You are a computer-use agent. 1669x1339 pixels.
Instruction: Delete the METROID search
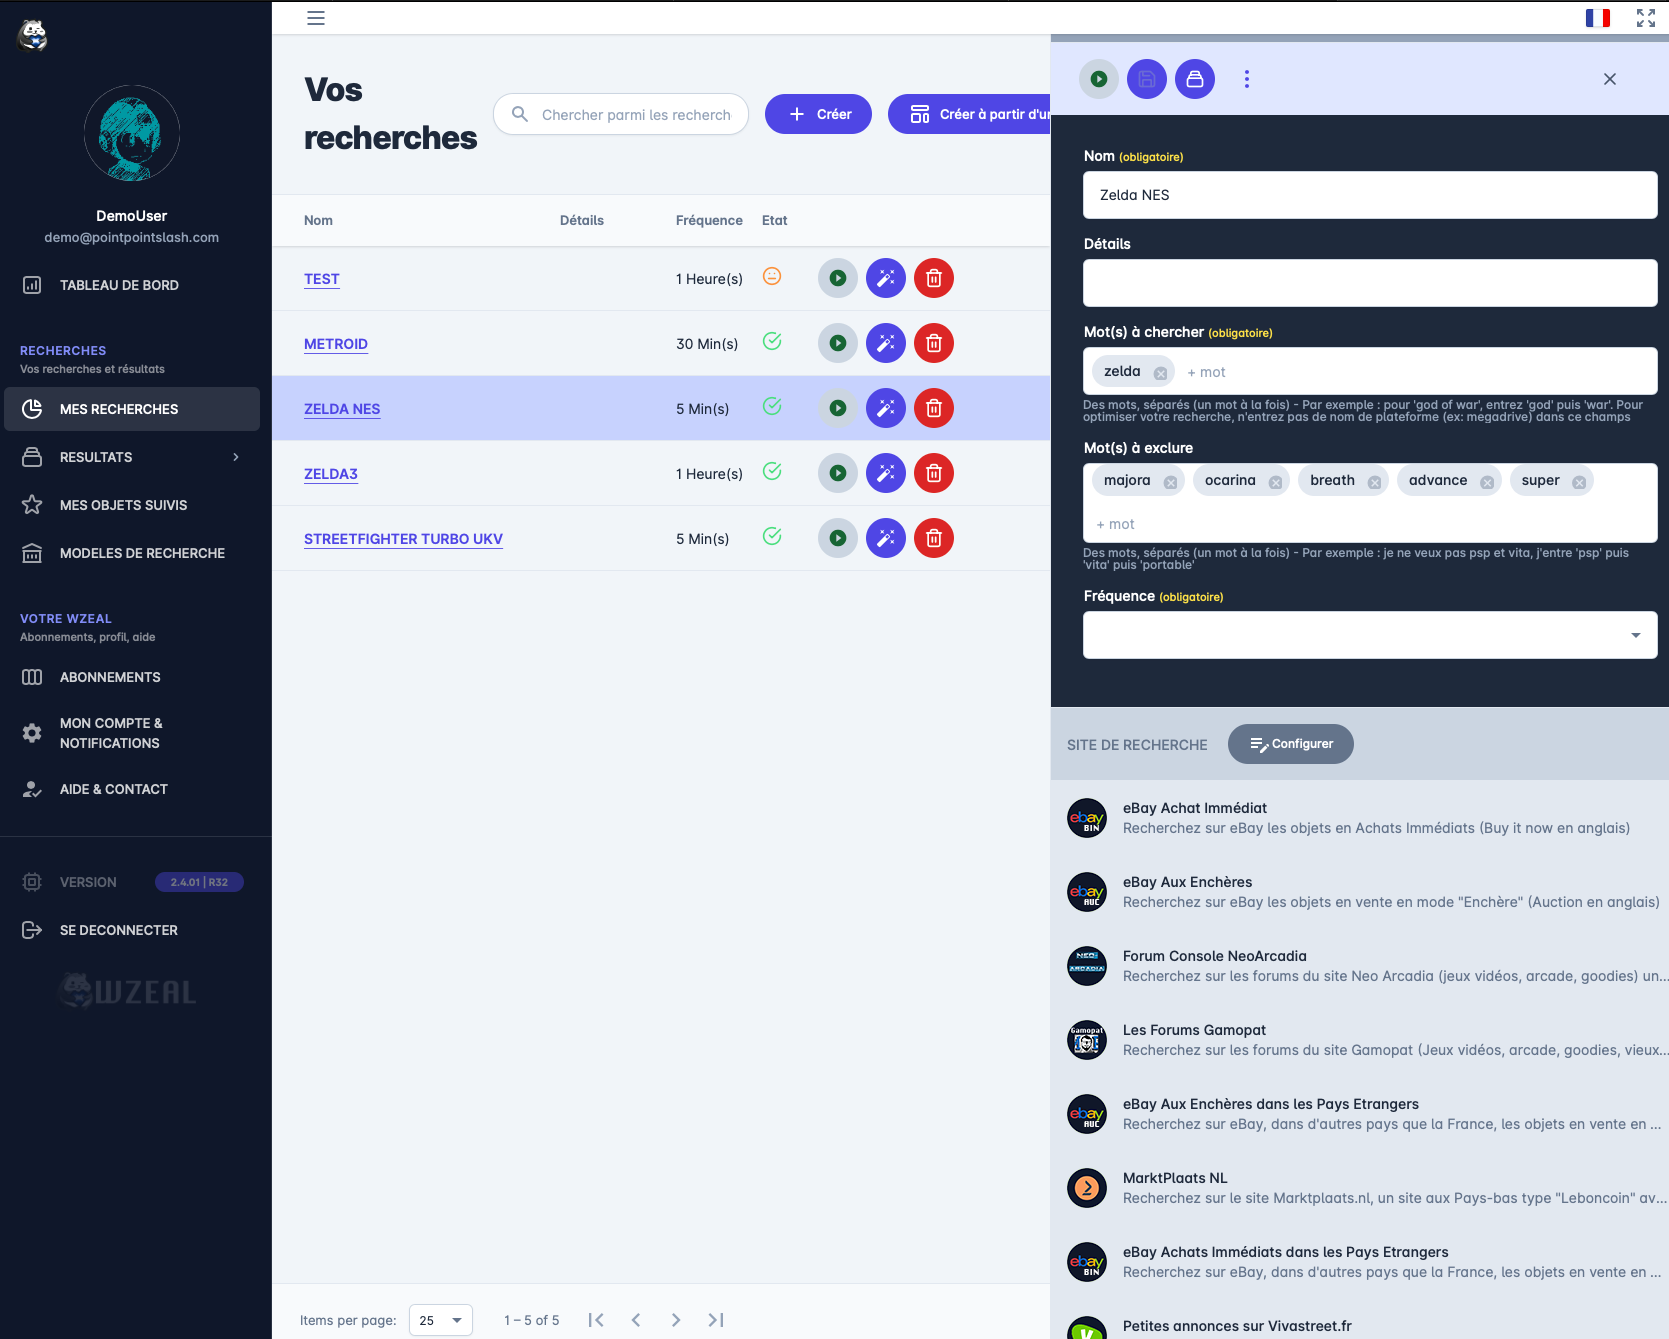[x=934, y=343]
